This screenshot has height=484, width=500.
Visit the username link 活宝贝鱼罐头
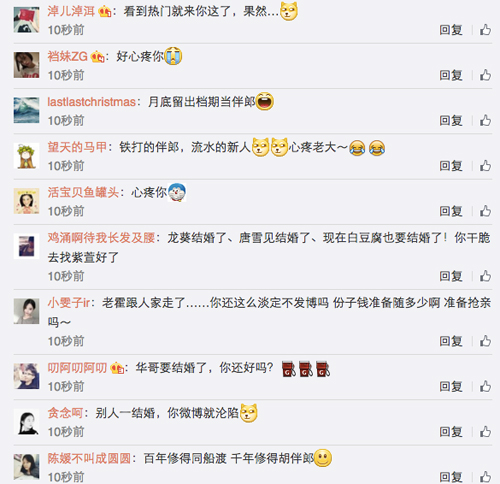83,193
